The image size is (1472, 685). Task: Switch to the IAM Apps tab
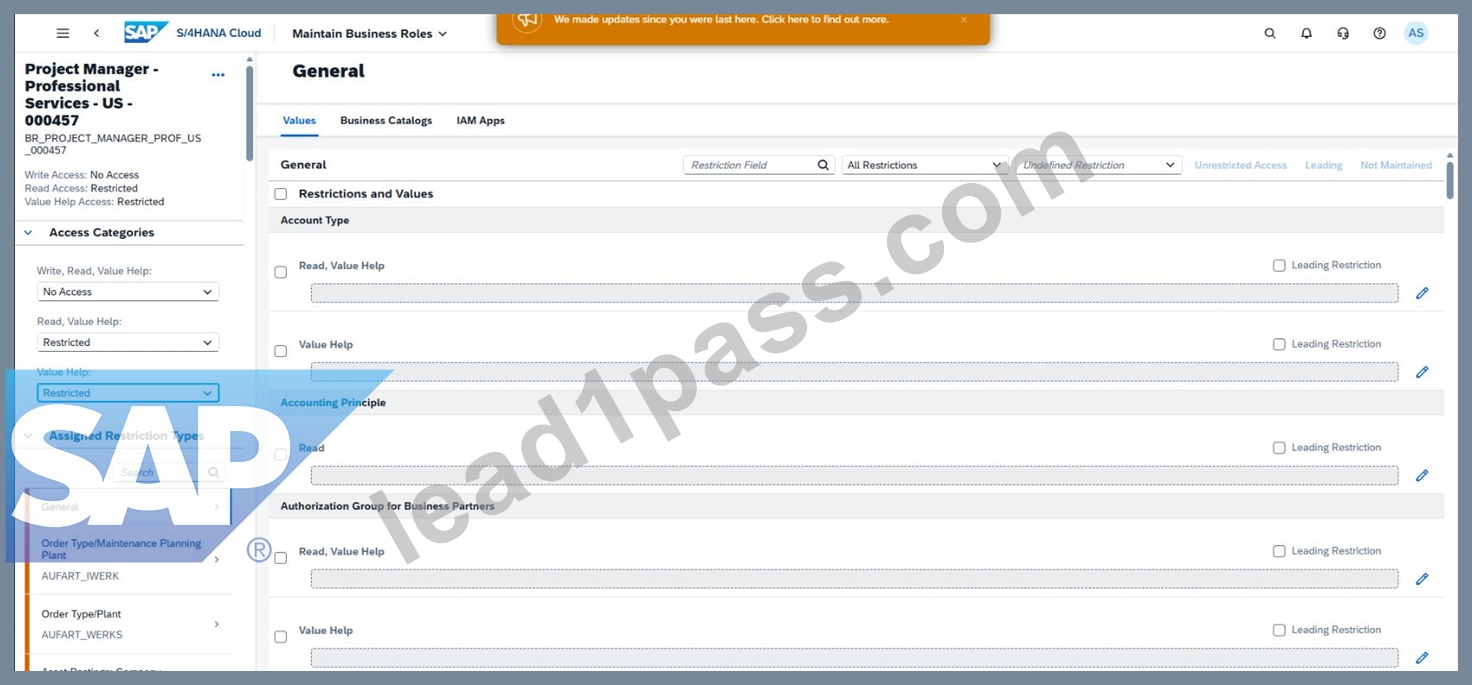[481, 120]
